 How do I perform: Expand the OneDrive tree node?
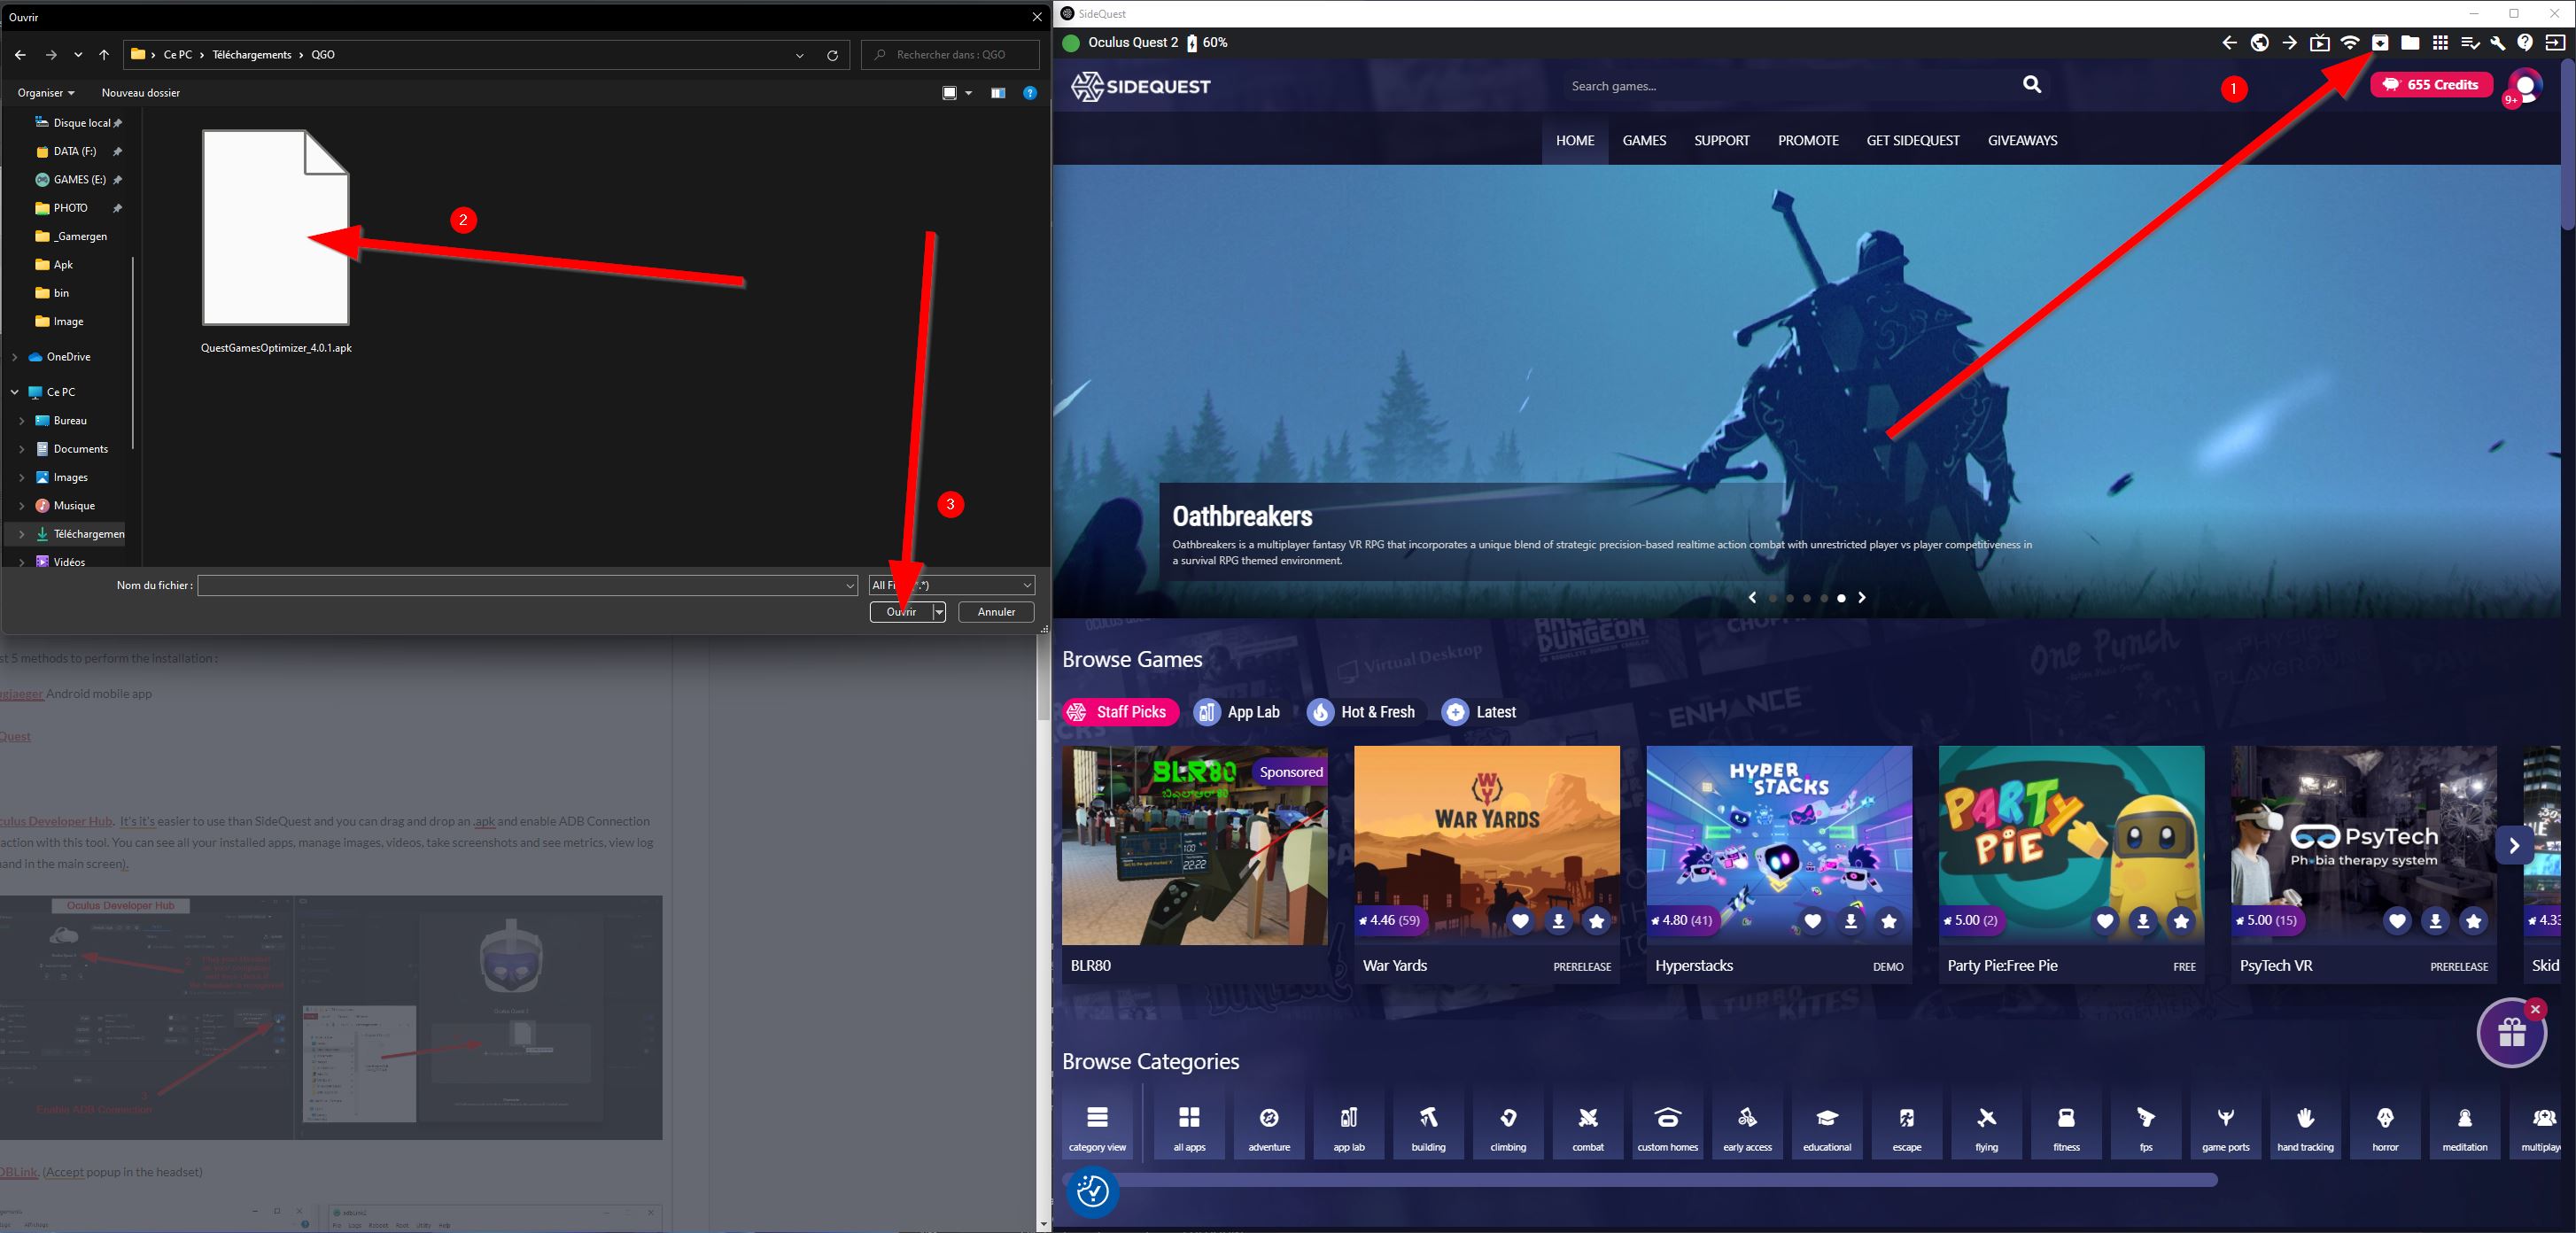point(14,357)
